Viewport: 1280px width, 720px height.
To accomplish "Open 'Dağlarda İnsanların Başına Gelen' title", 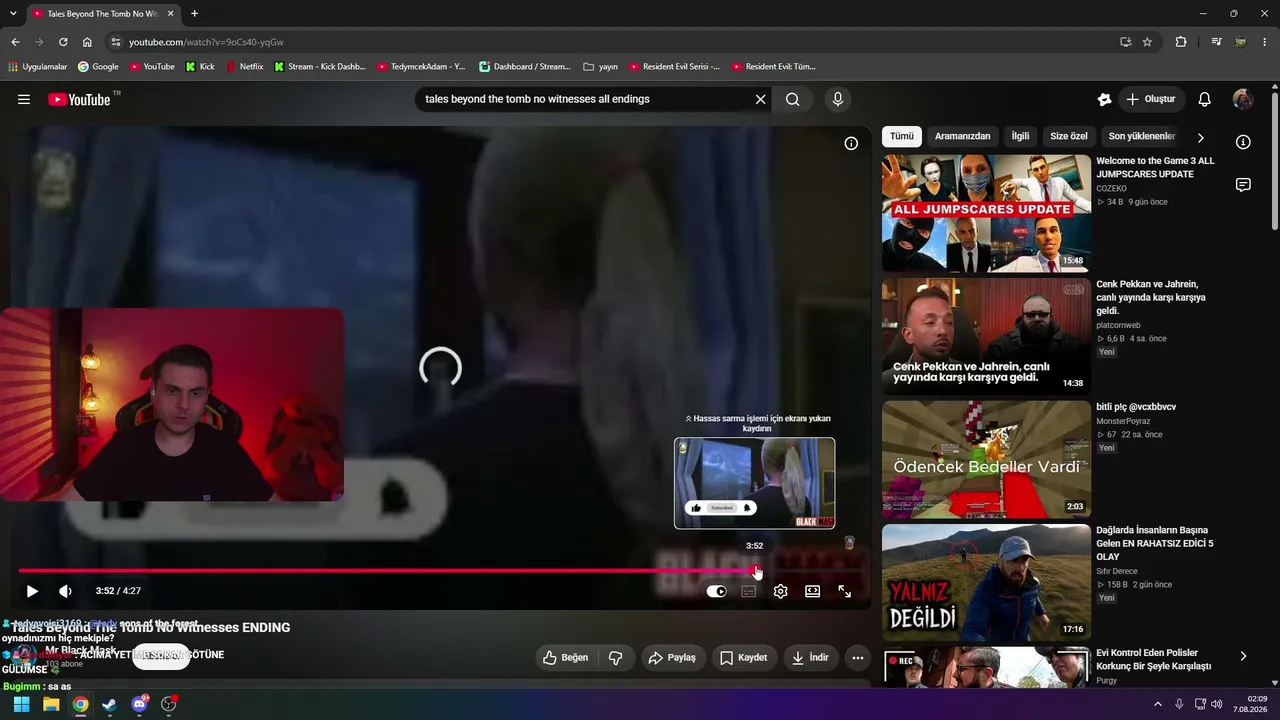I will point(1154,543).
